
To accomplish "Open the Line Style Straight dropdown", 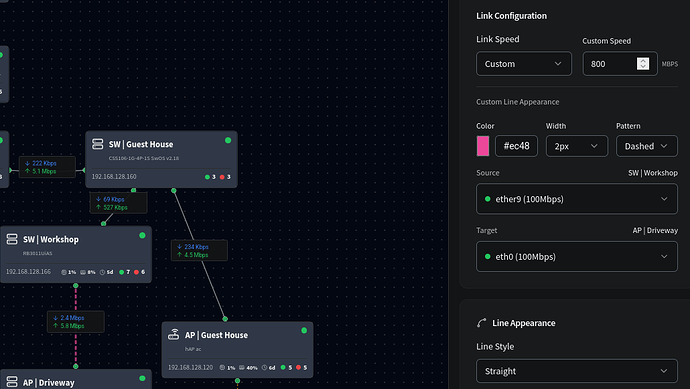I will (576, 371).
